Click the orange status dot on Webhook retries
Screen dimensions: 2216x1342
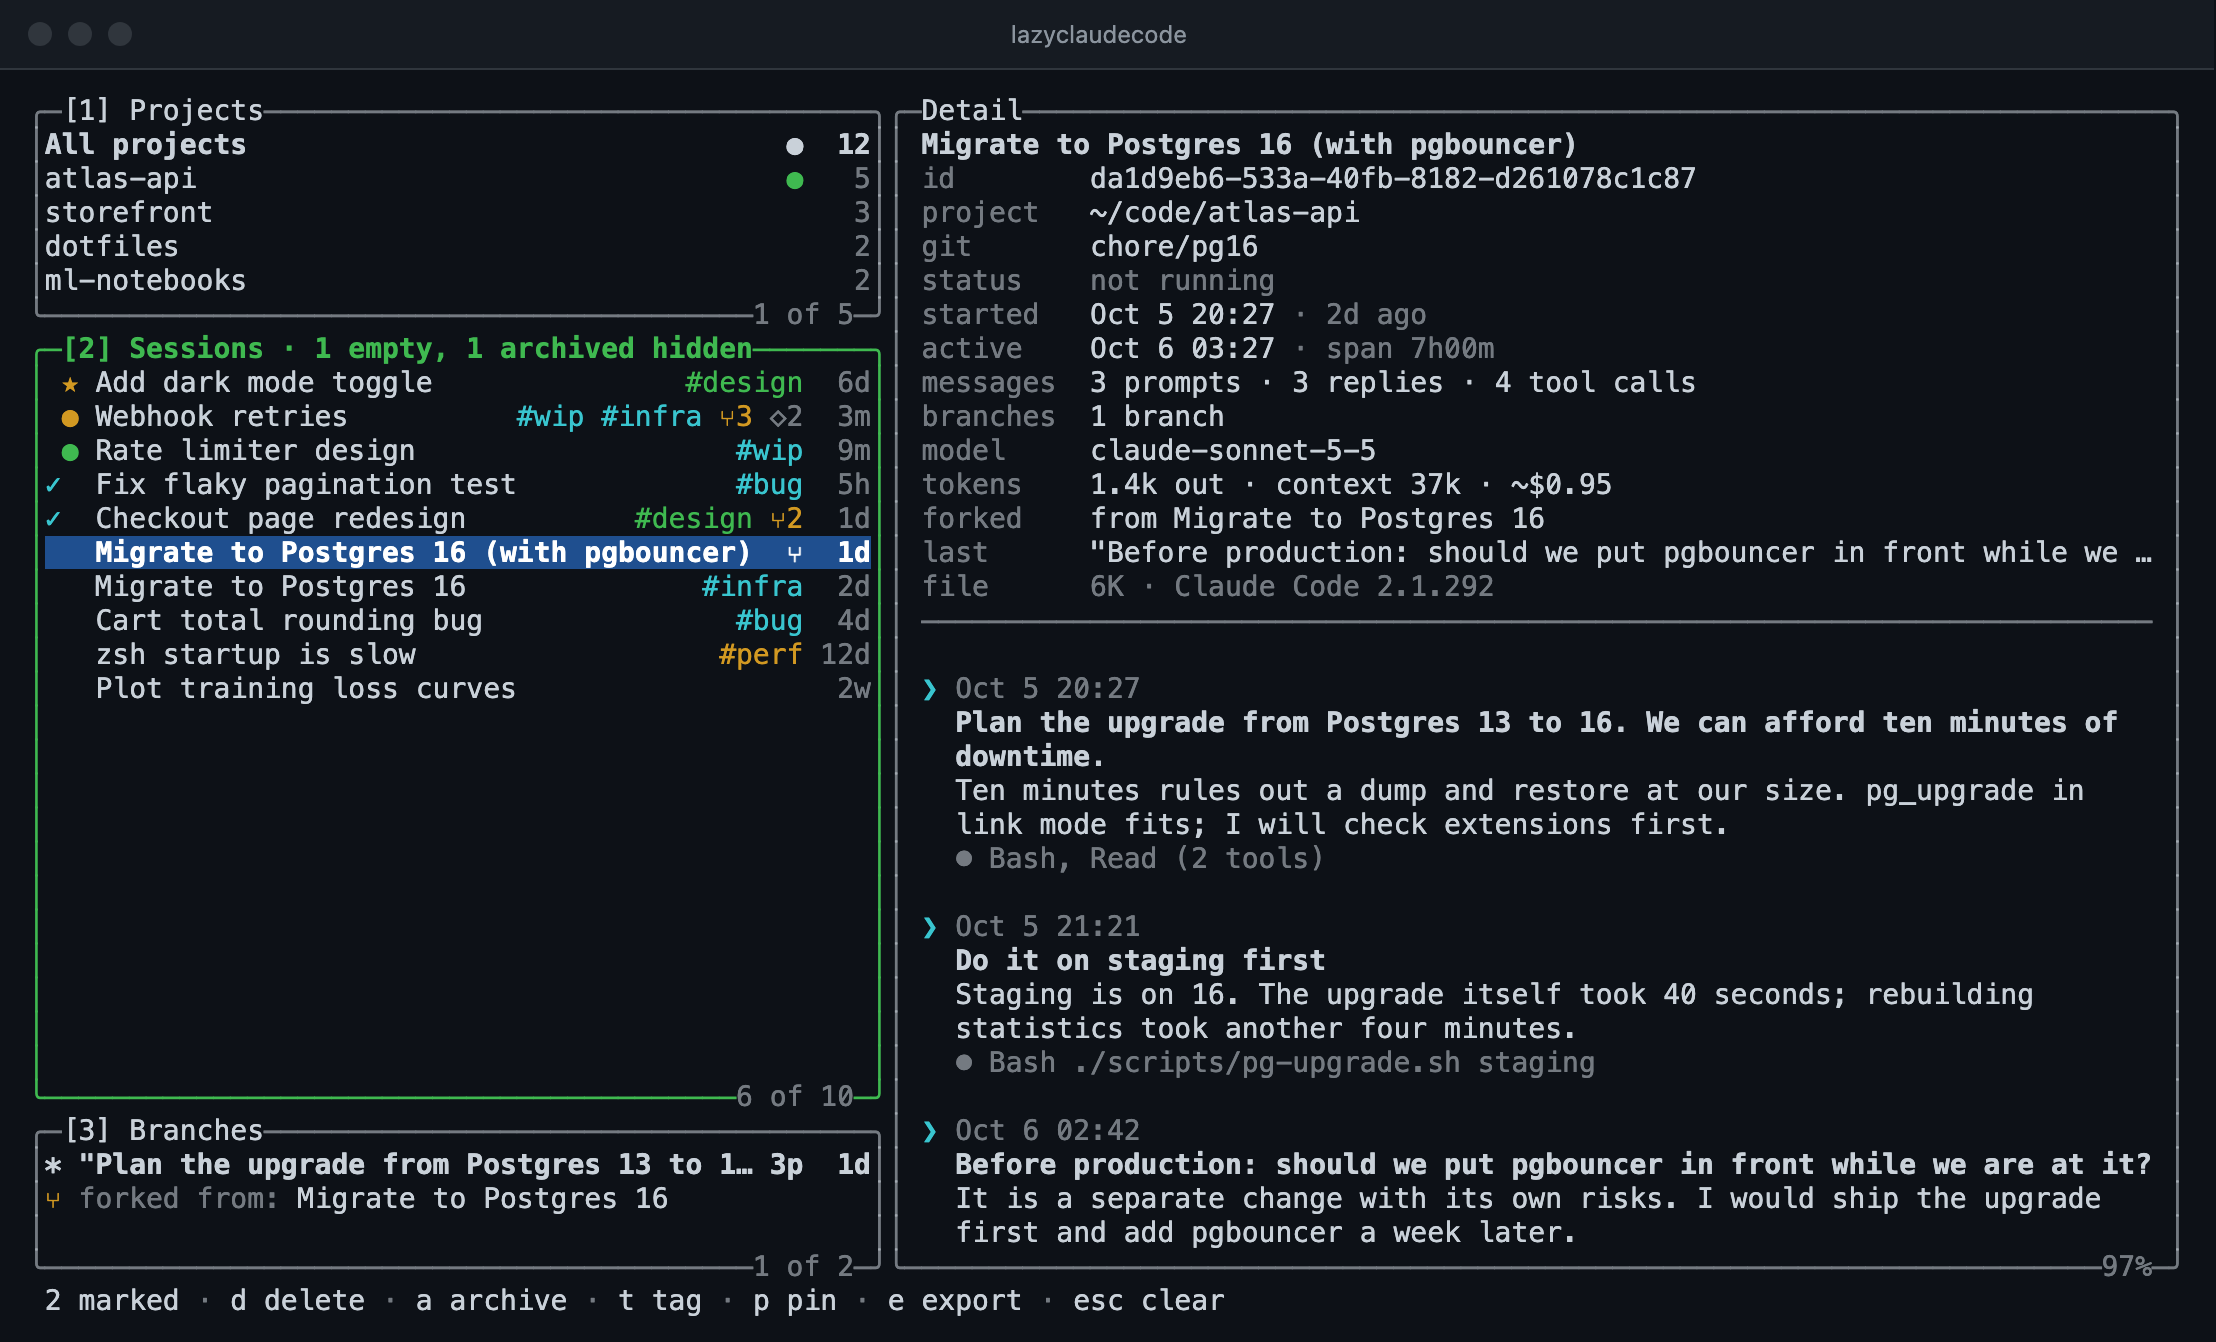tap(70, 418)
